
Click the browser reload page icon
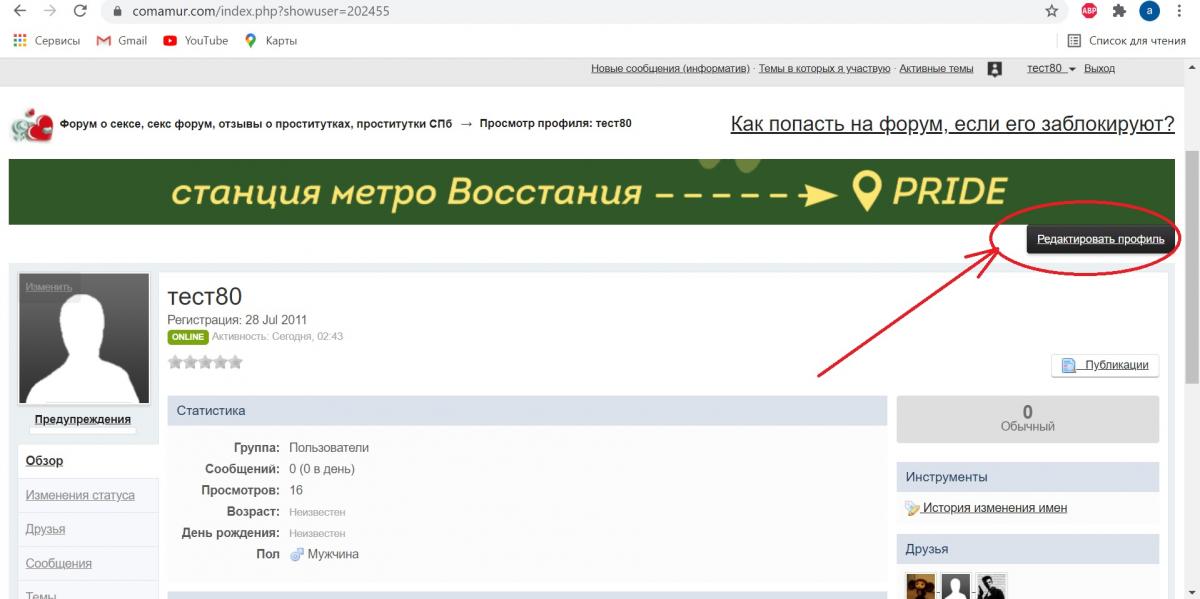pyautogui.click(x=80, y=12)
